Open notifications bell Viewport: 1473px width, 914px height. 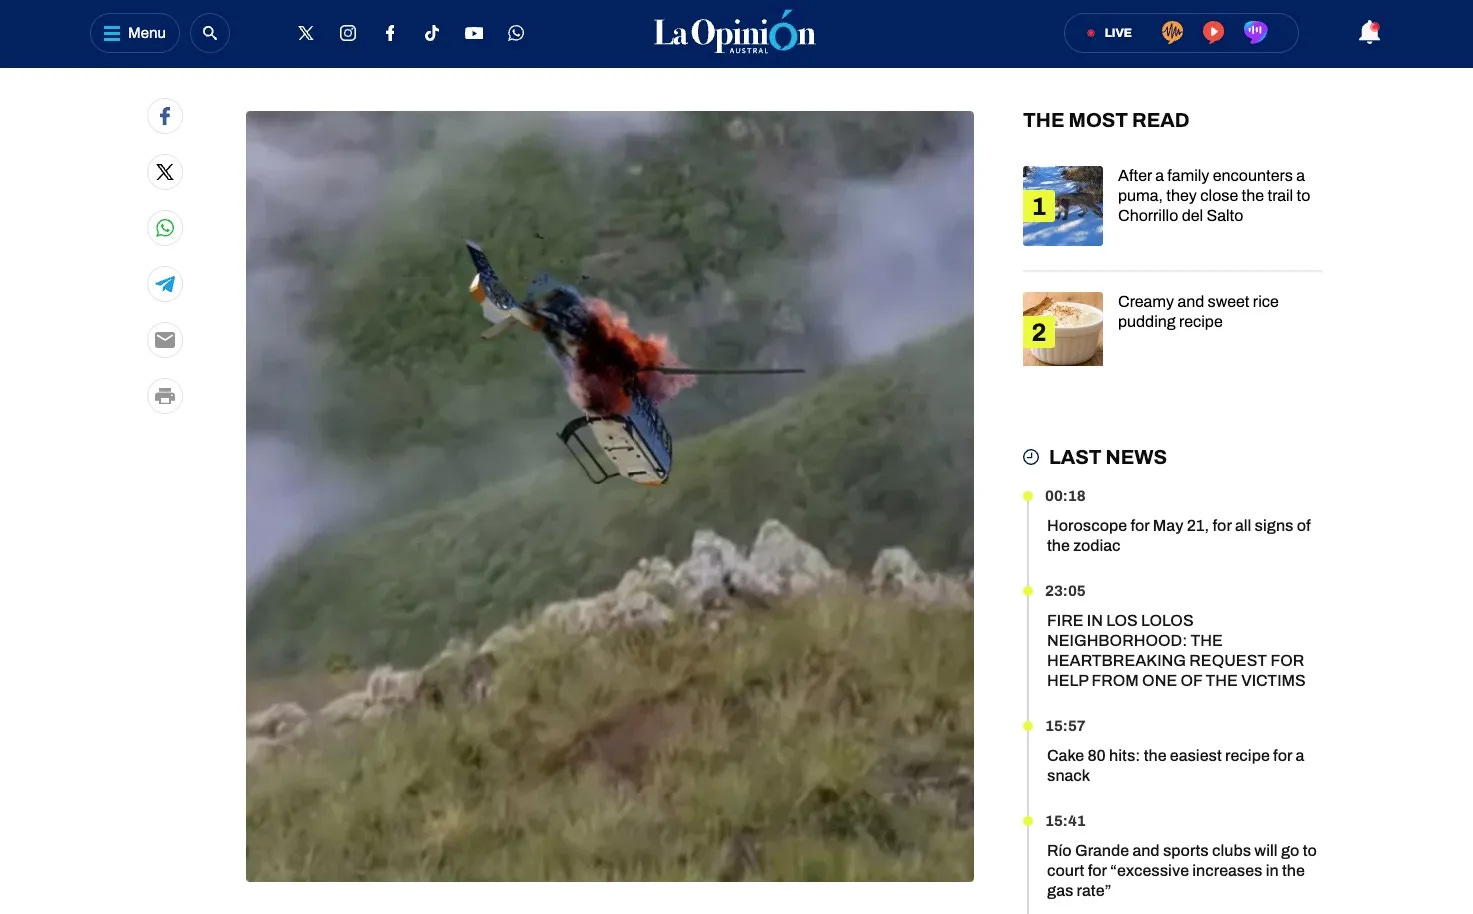[x=1370, y=33]
